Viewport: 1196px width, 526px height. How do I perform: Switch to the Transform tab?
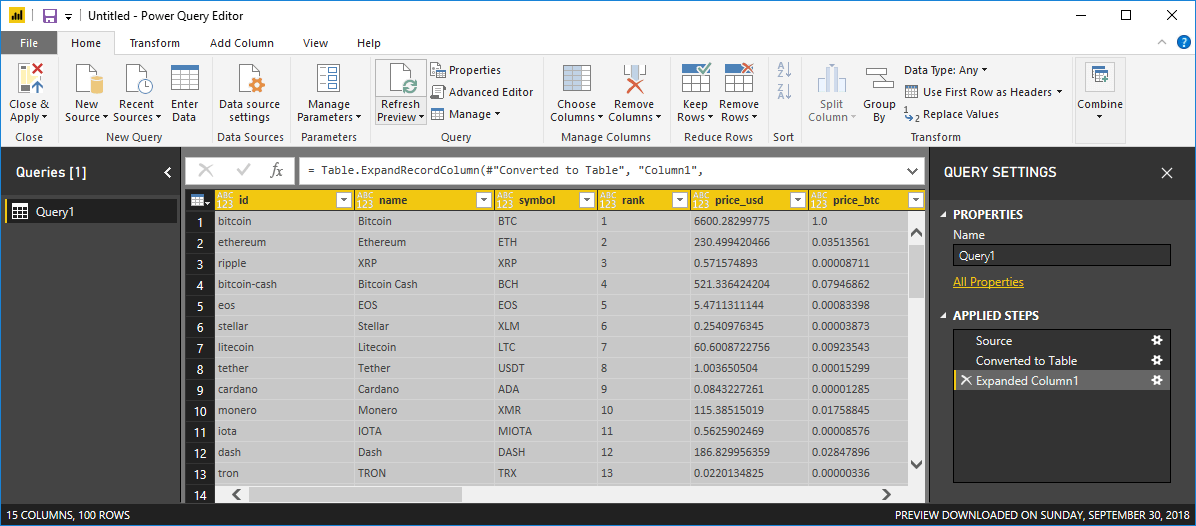click(155, 43)
